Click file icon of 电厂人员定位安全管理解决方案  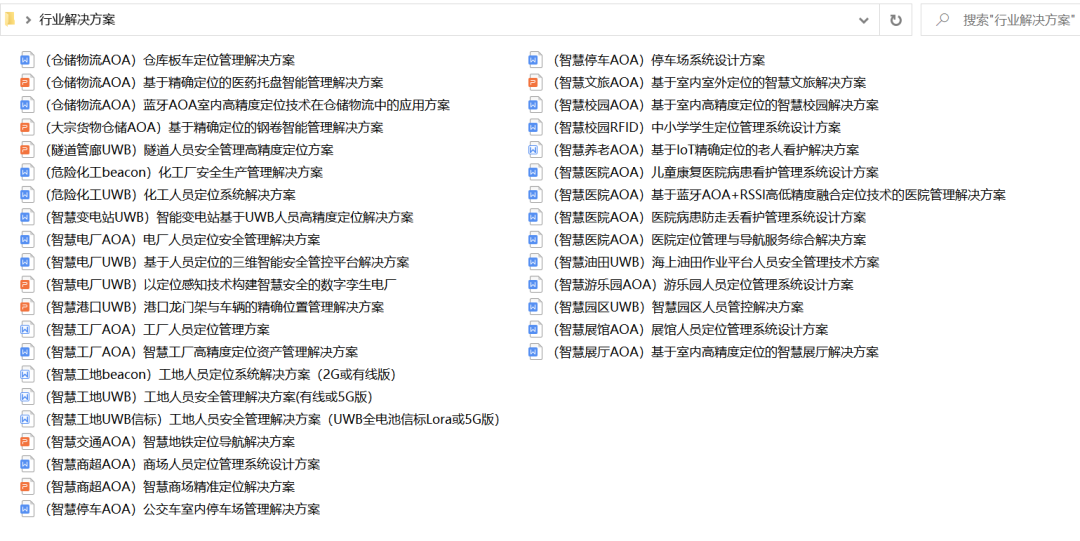(x=27, y=240)
